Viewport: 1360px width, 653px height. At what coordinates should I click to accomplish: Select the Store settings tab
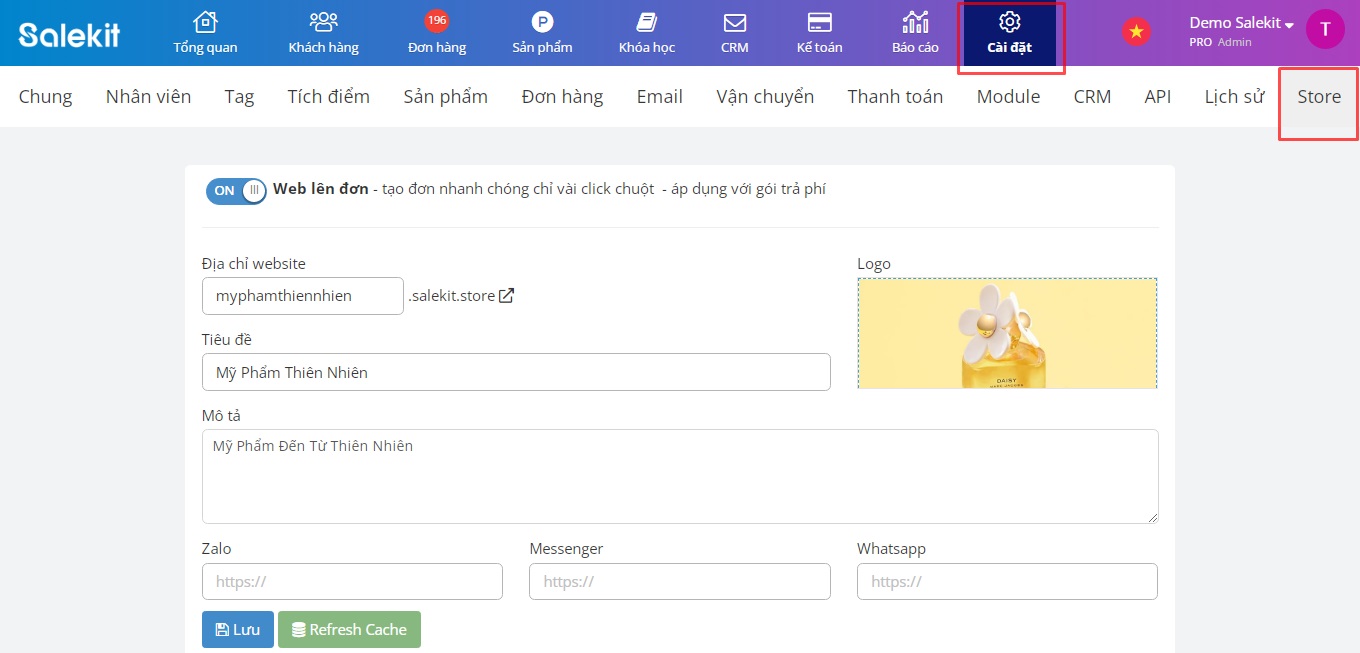(1318, 97)
